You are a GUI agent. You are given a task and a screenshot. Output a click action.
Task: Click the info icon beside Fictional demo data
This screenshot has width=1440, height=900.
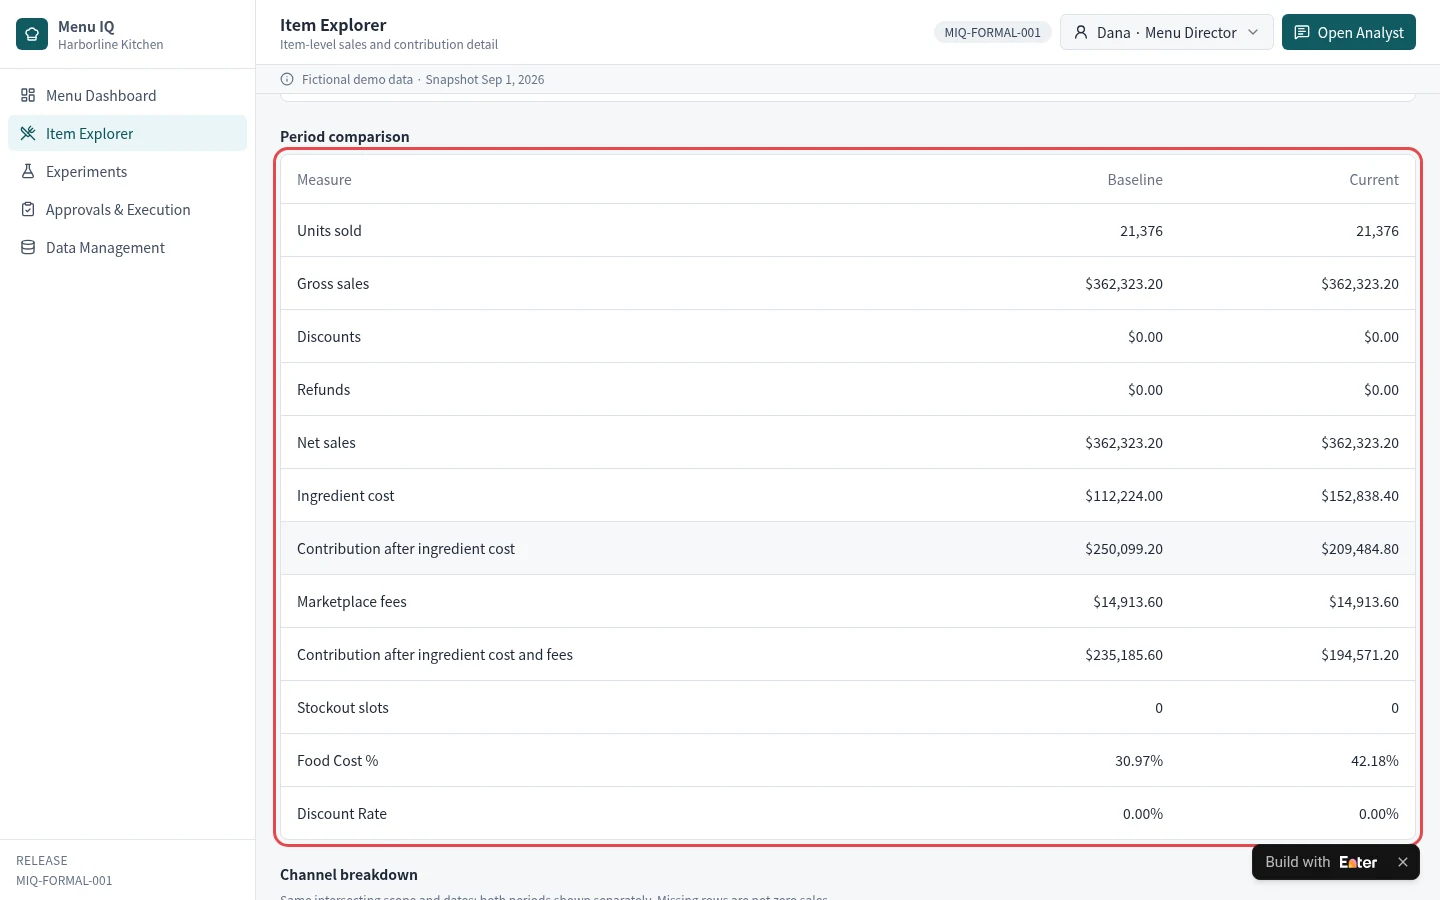click(287, 80)
